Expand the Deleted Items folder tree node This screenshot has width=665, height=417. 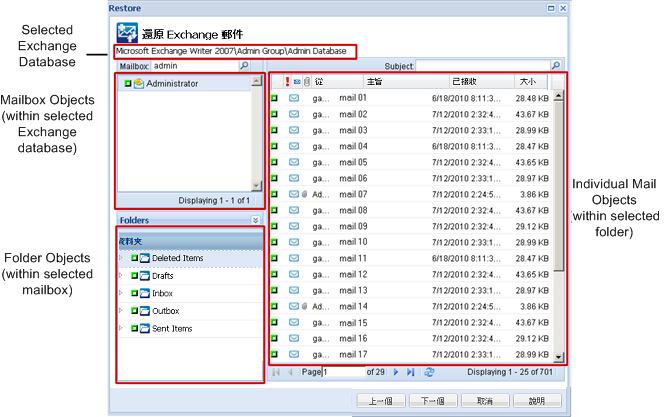[x=121, y=259]
